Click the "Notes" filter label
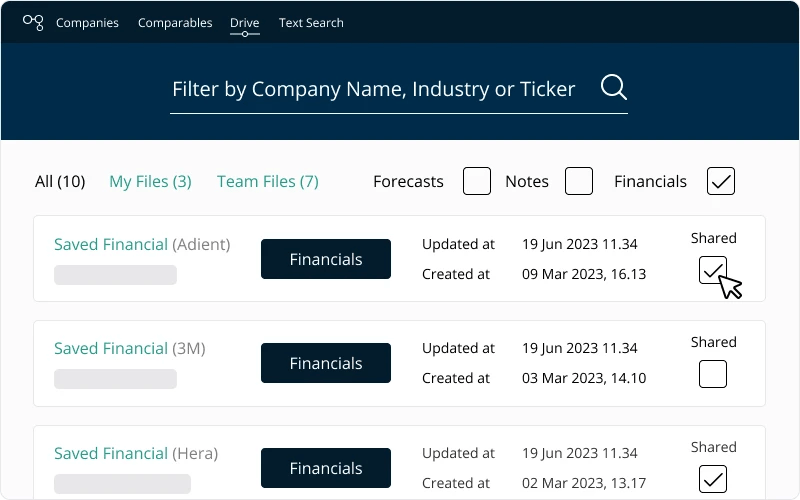Viewport: 800px width, 500px height. [x=527, y=182]
